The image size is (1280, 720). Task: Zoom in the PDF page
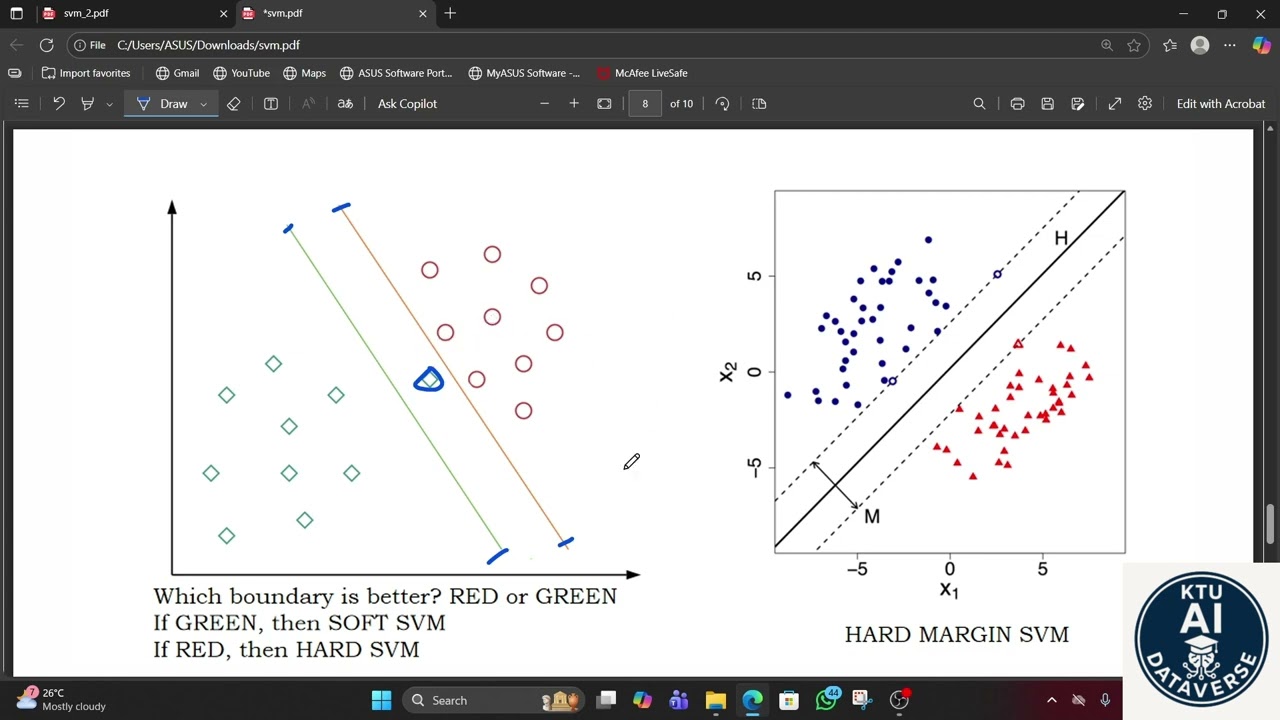(x=574, y=104)
